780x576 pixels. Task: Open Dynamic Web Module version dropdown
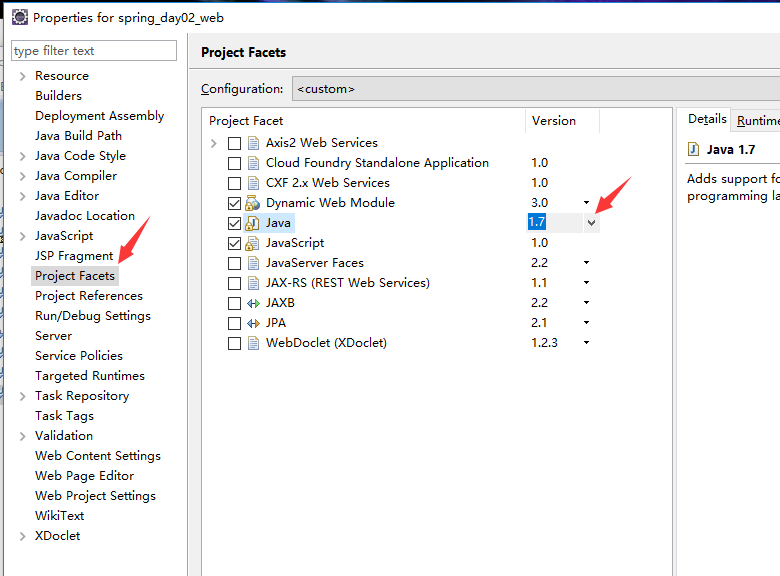586,202
